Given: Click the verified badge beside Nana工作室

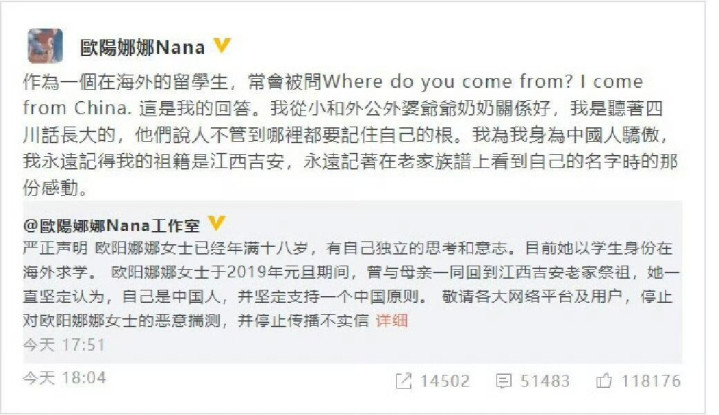Looking at the screenshot, I should (x=216, y=223).
